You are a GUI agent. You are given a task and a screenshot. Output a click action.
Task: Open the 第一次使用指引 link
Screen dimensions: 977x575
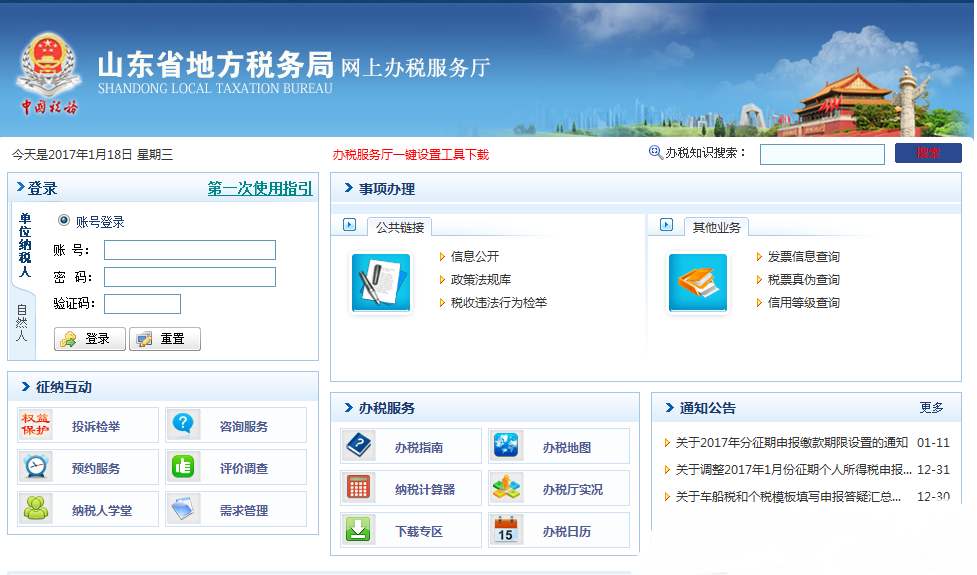(x=259, y=188)
